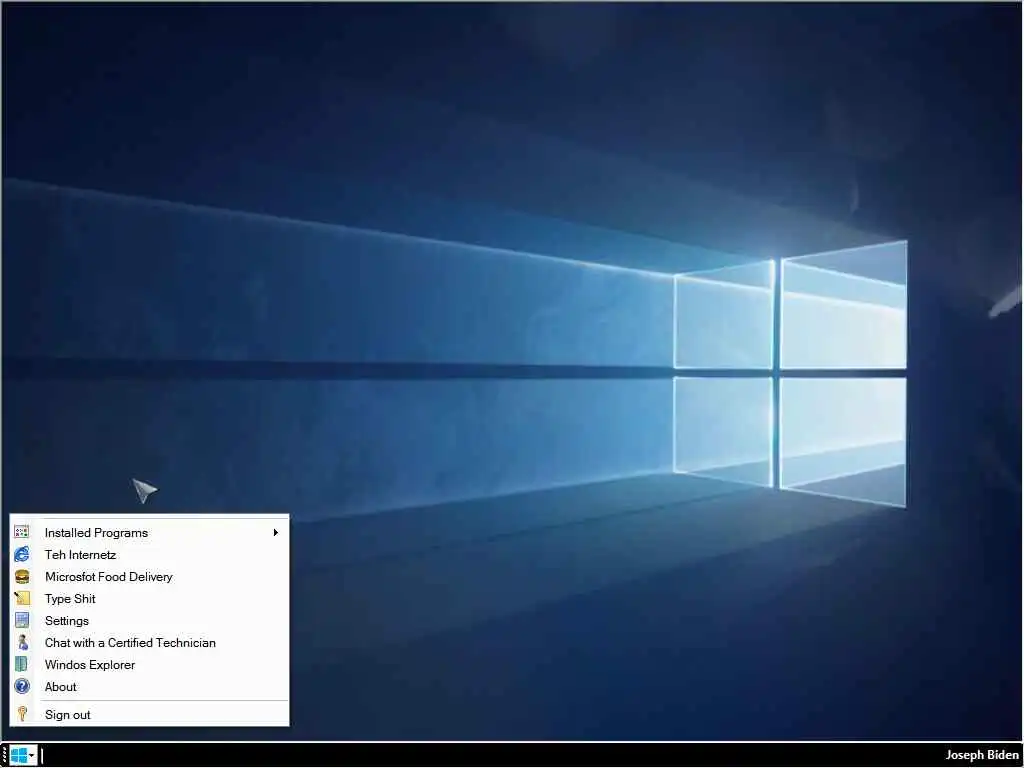Open Microsfot Food Delivery
The width and height of the screenshot is (1024, 768).
click(x=150, y=577)
